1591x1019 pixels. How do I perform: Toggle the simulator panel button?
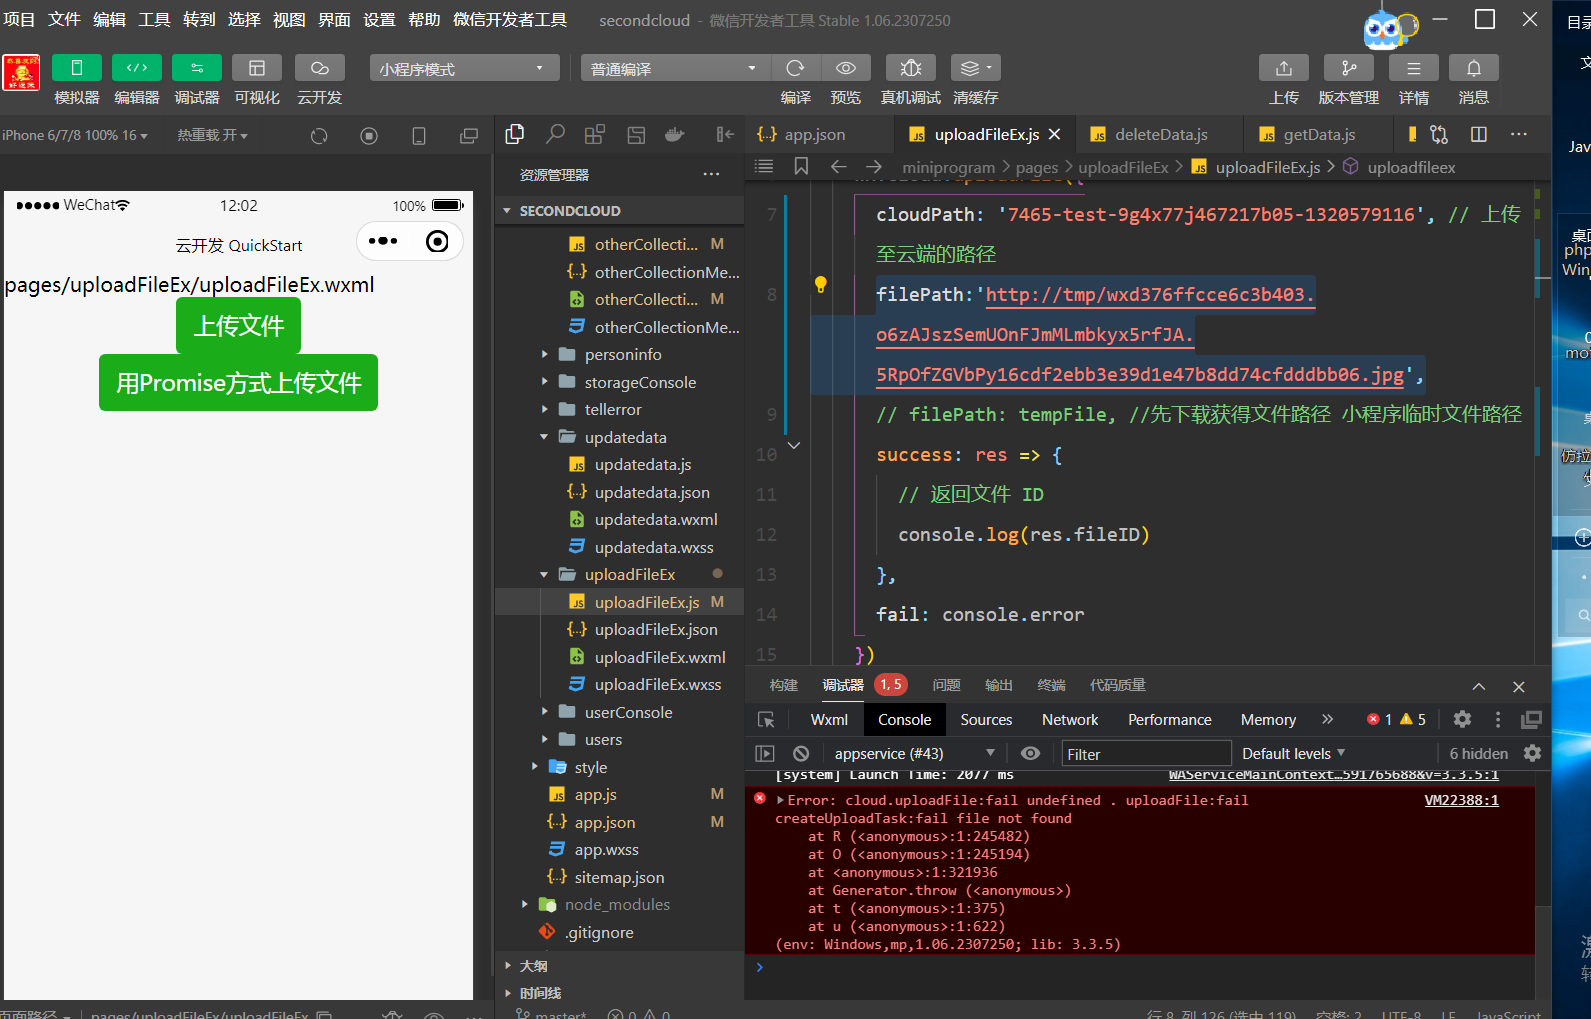coord(76,68)
